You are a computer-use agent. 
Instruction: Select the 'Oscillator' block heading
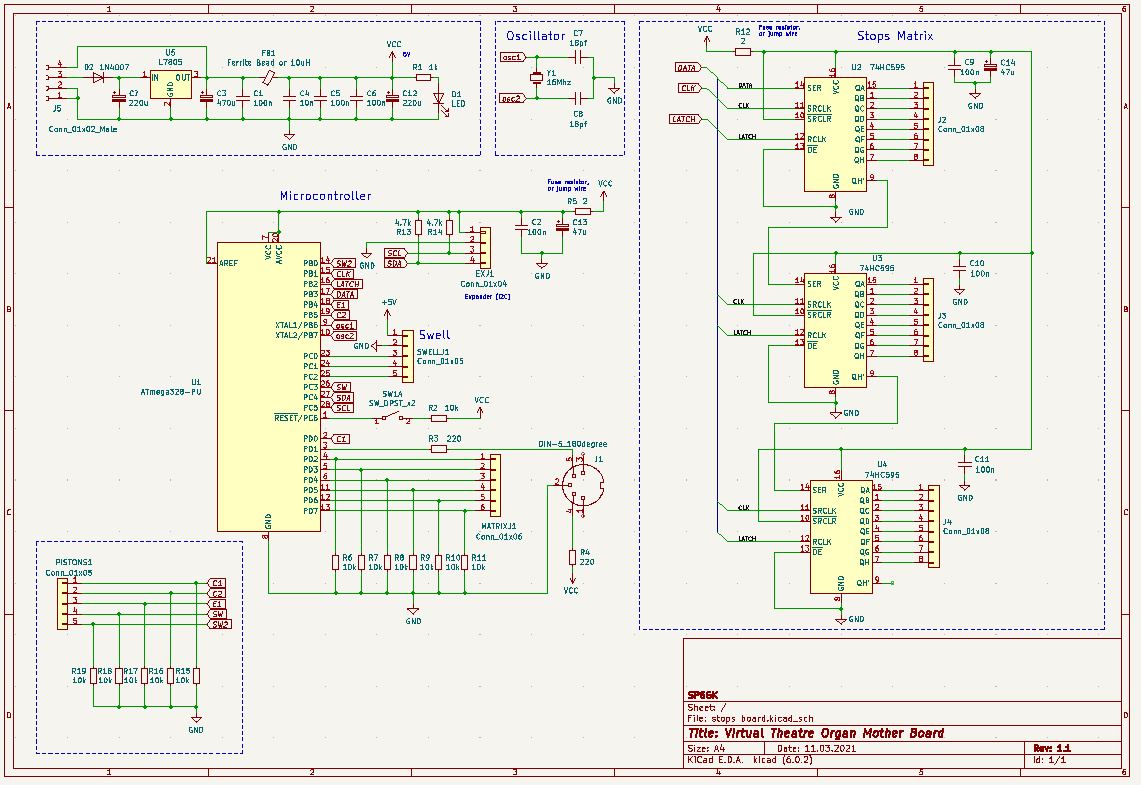coord(536,36)
